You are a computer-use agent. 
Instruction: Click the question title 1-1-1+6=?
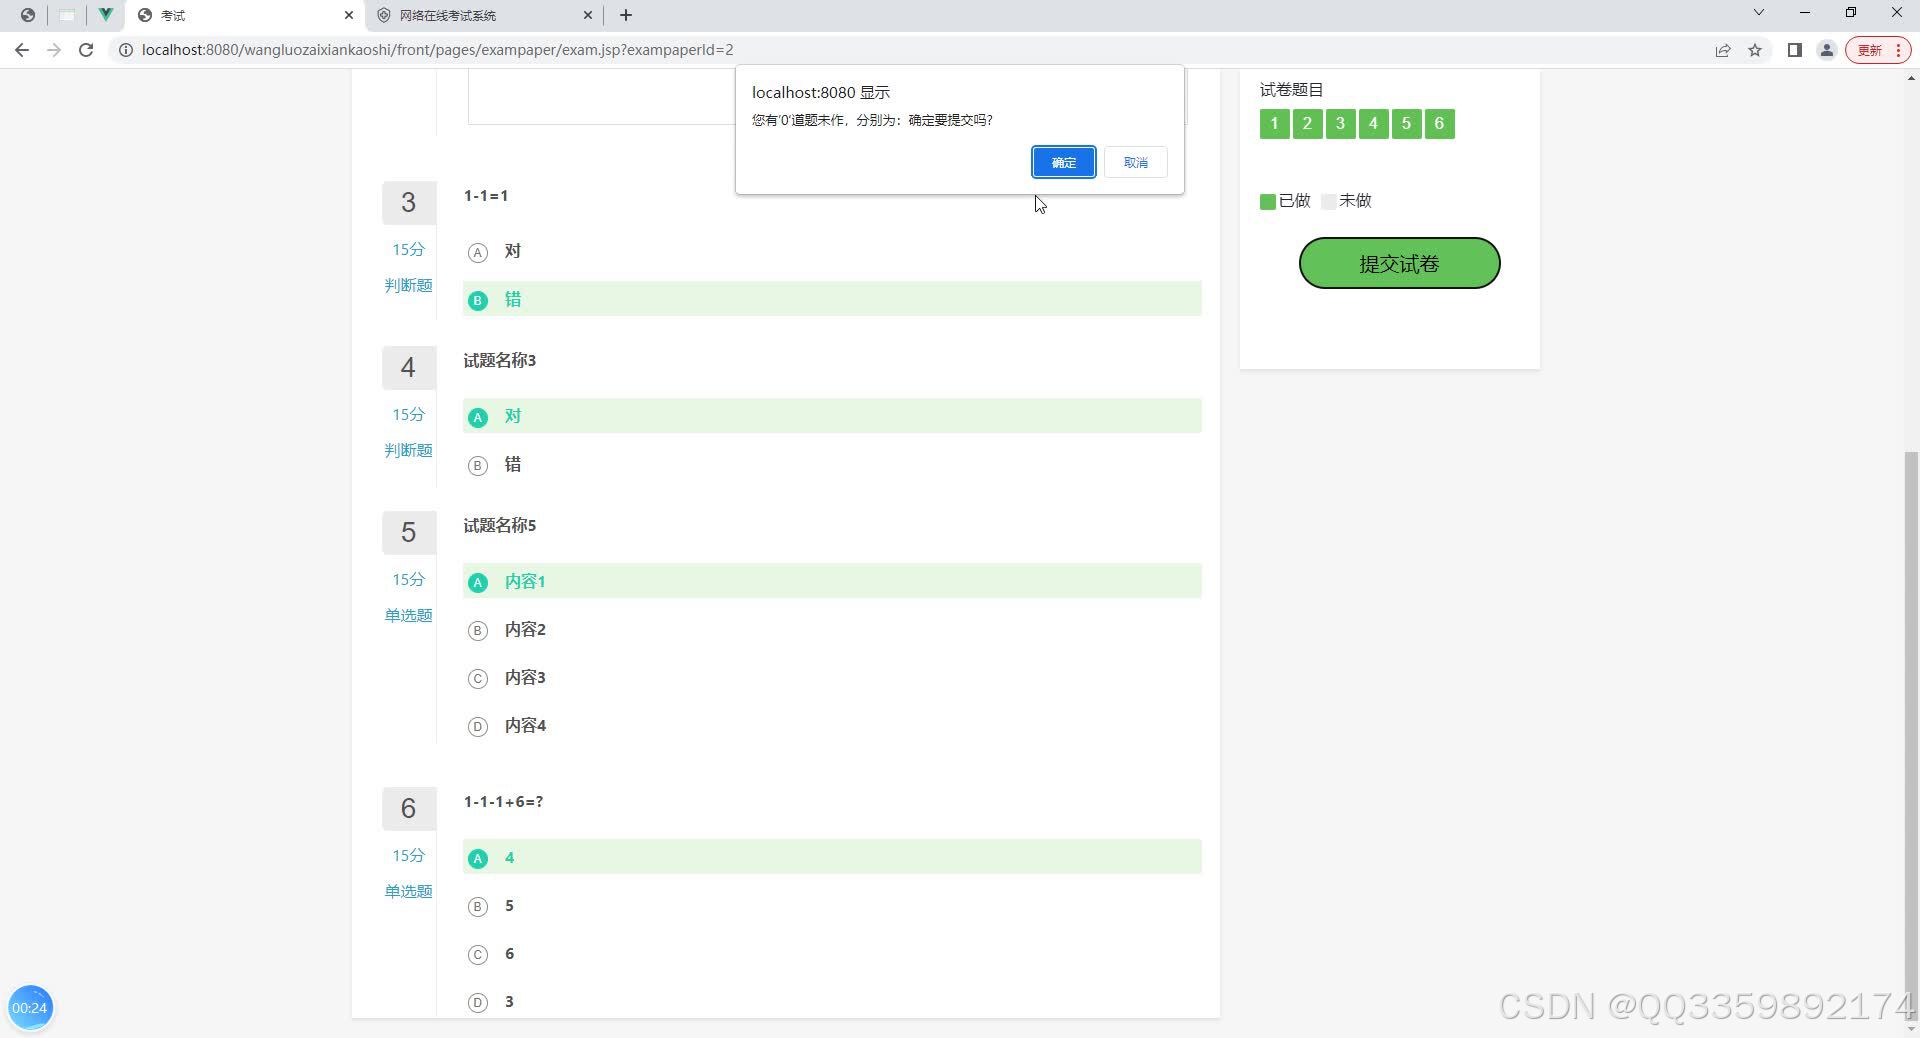[503, 802]
